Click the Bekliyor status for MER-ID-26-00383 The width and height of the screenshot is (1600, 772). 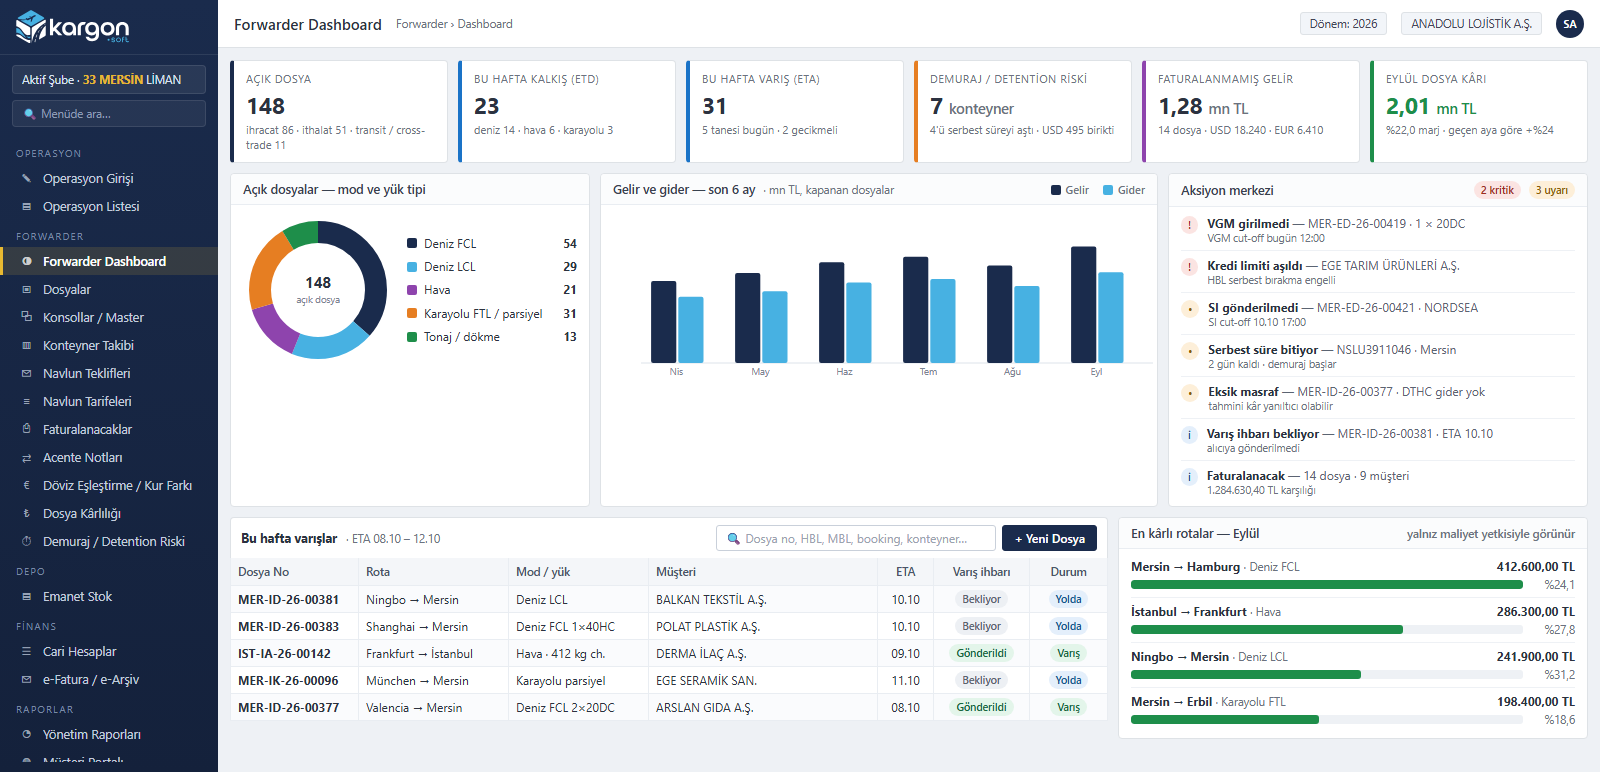pos(981,627)
